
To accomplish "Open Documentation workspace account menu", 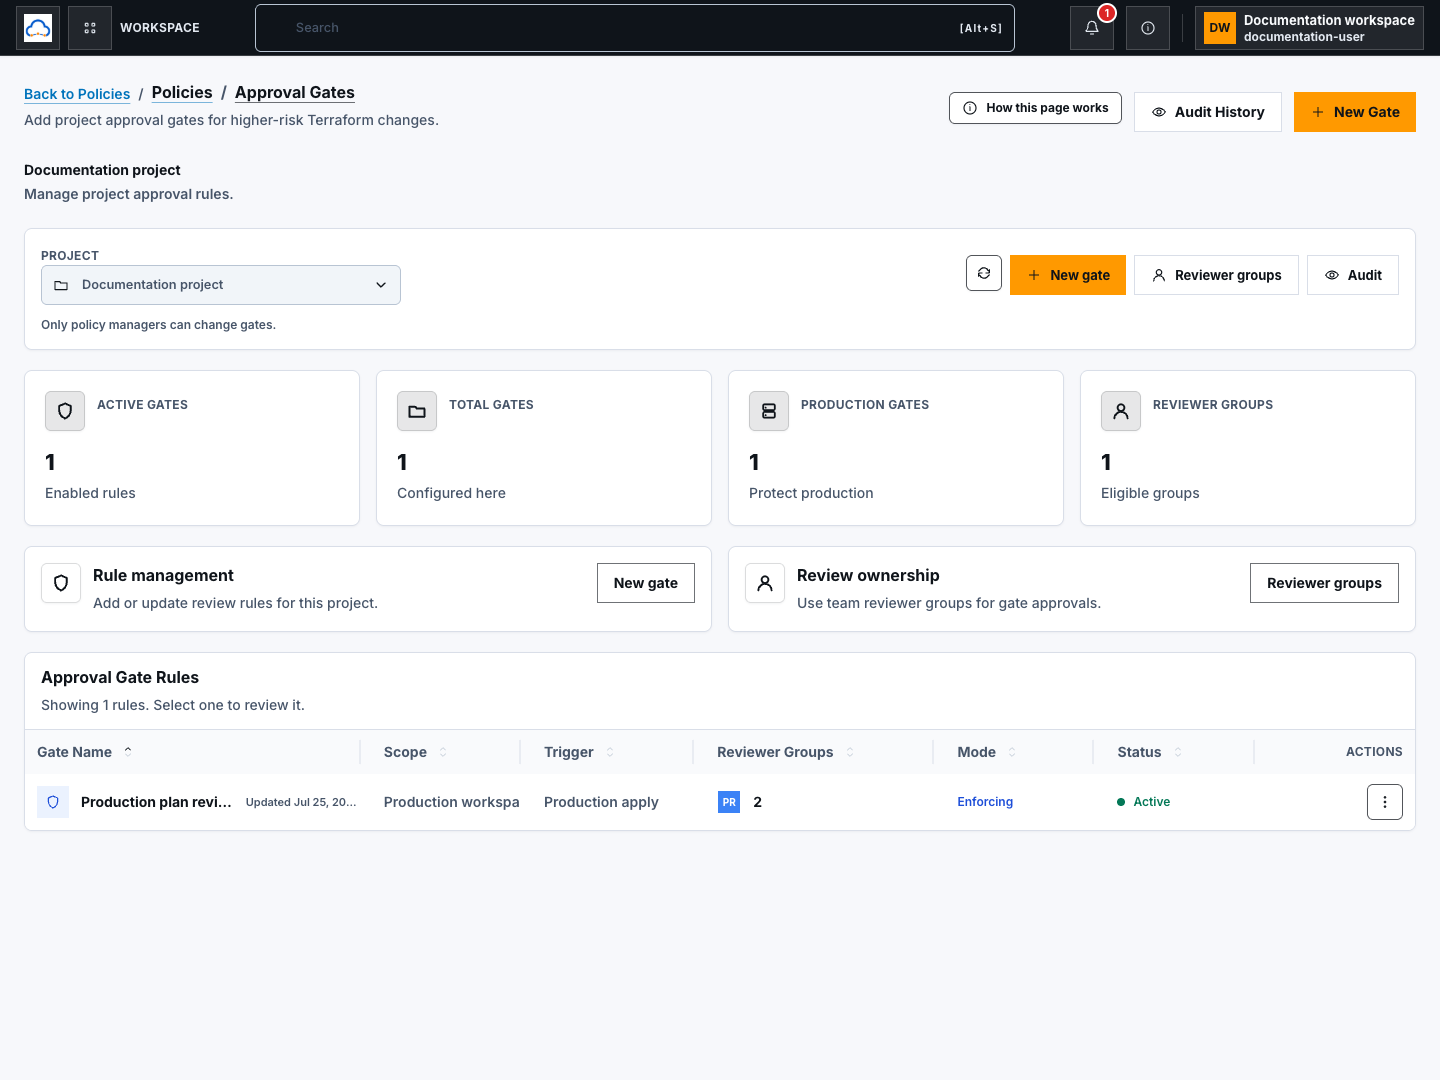I will tap(1309, 28).
